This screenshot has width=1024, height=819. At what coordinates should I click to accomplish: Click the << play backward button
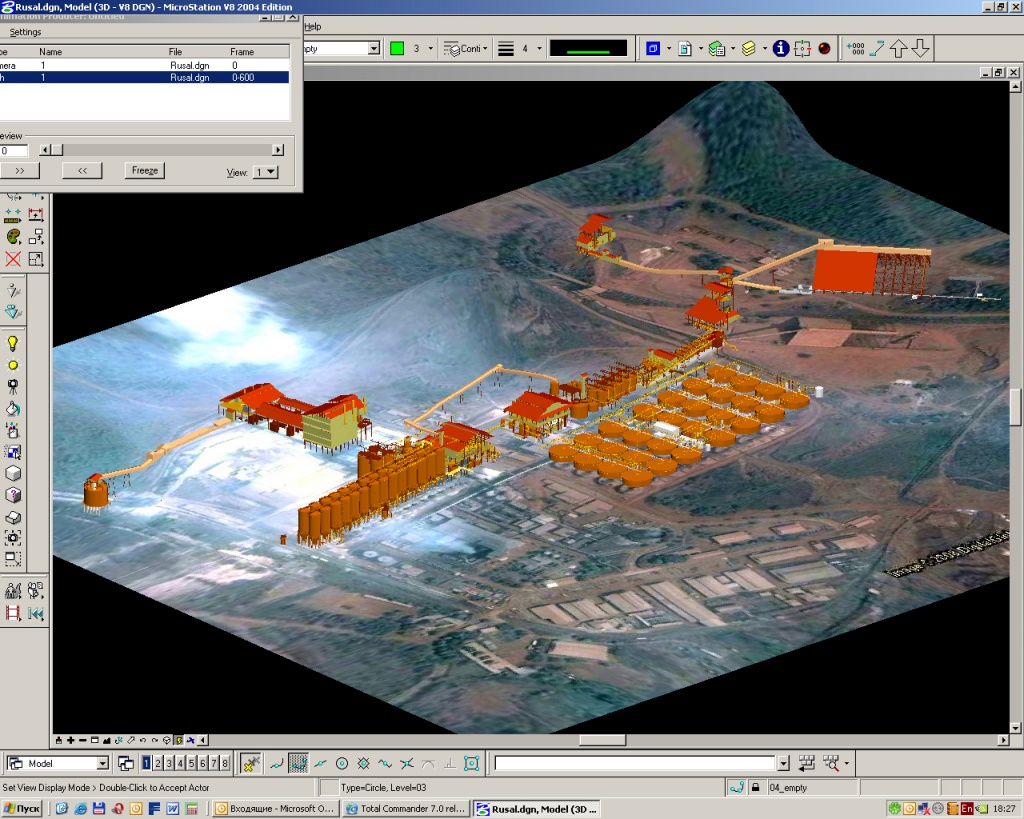point(82,170)
